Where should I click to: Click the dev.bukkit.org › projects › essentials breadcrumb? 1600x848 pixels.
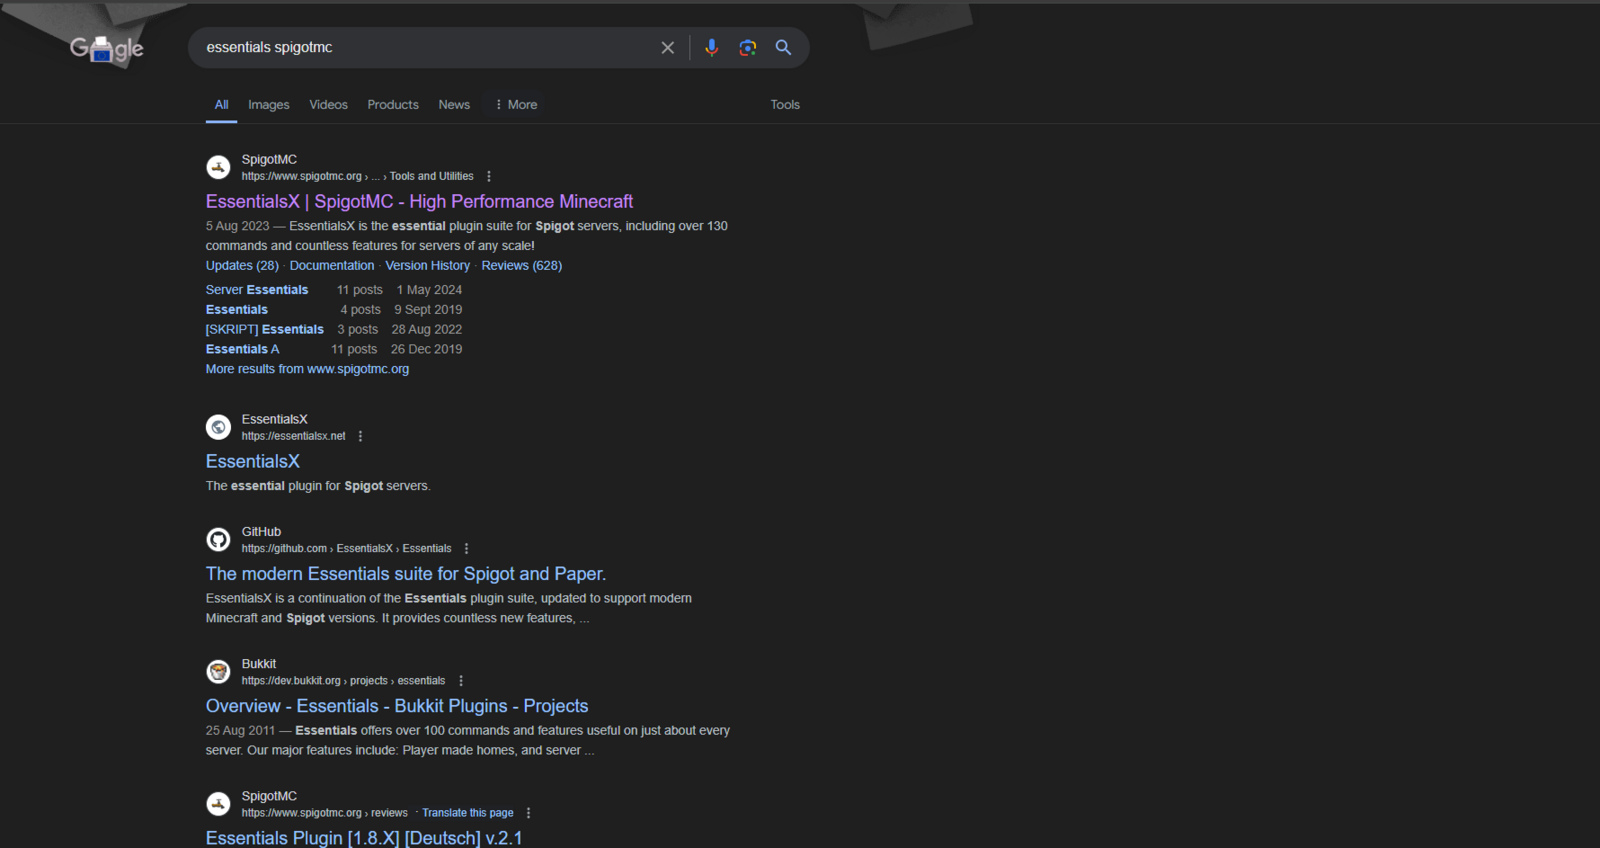[x=343, y=681]
